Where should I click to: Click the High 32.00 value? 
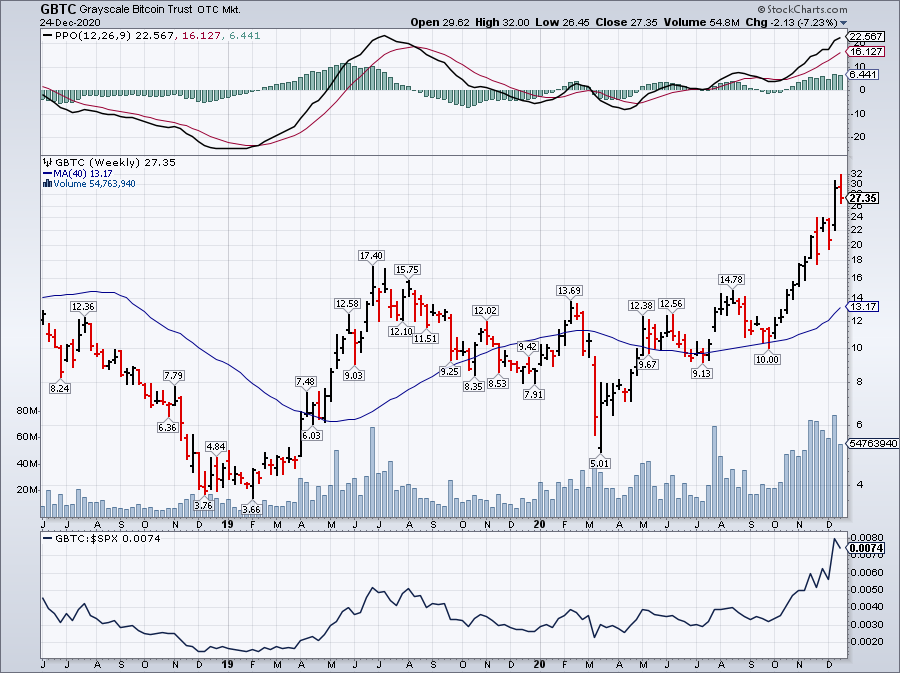(502, 22)
